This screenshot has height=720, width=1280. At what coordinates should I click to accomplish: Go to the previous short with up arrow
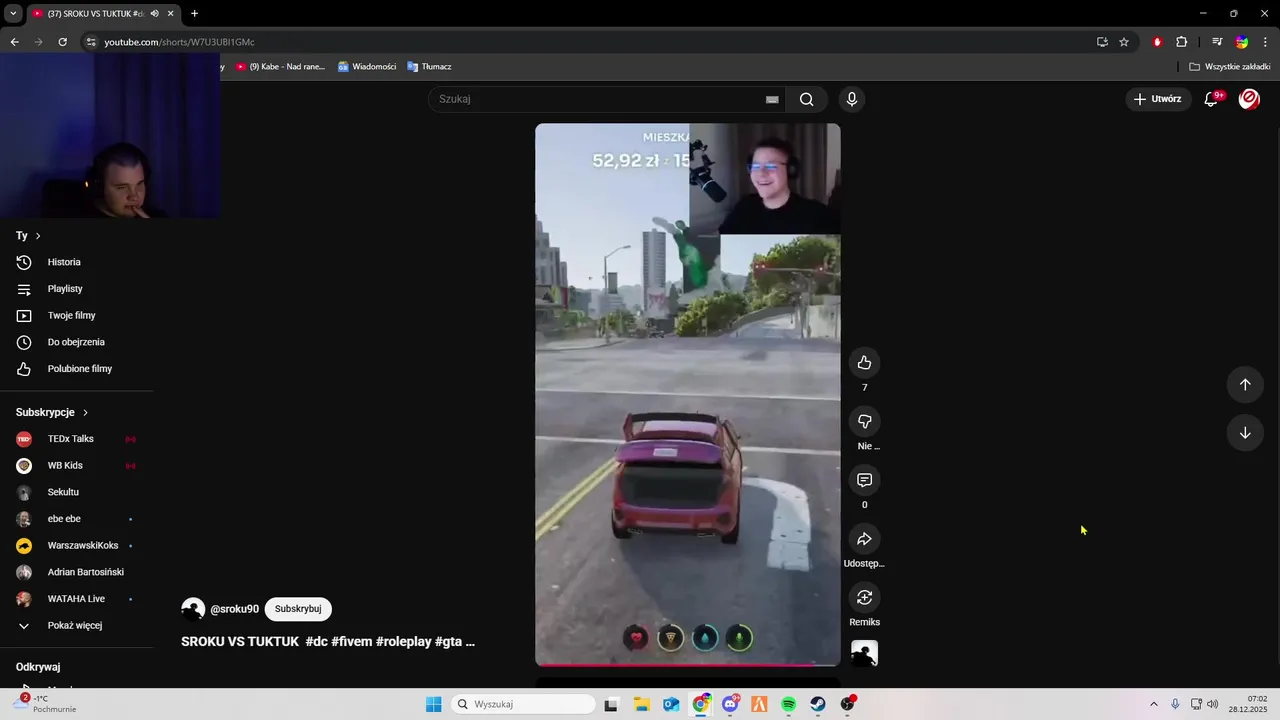1245,384
